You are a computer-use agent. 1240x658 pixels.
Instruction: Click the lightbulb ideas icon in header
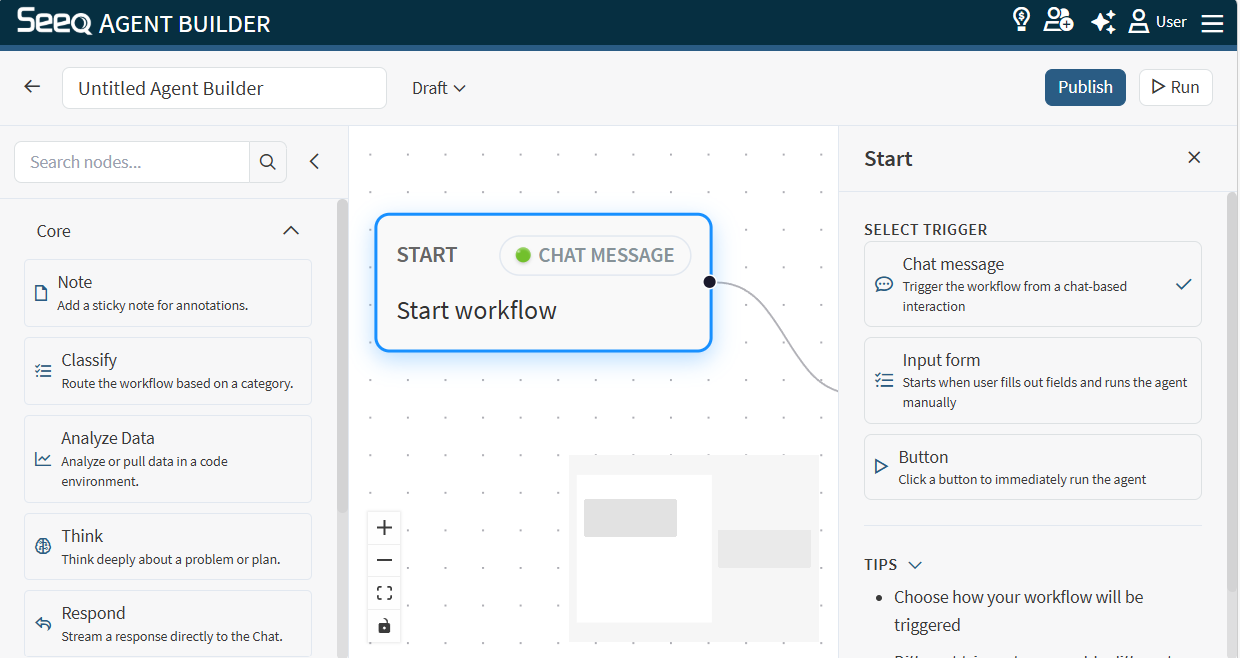(1021, 20)
